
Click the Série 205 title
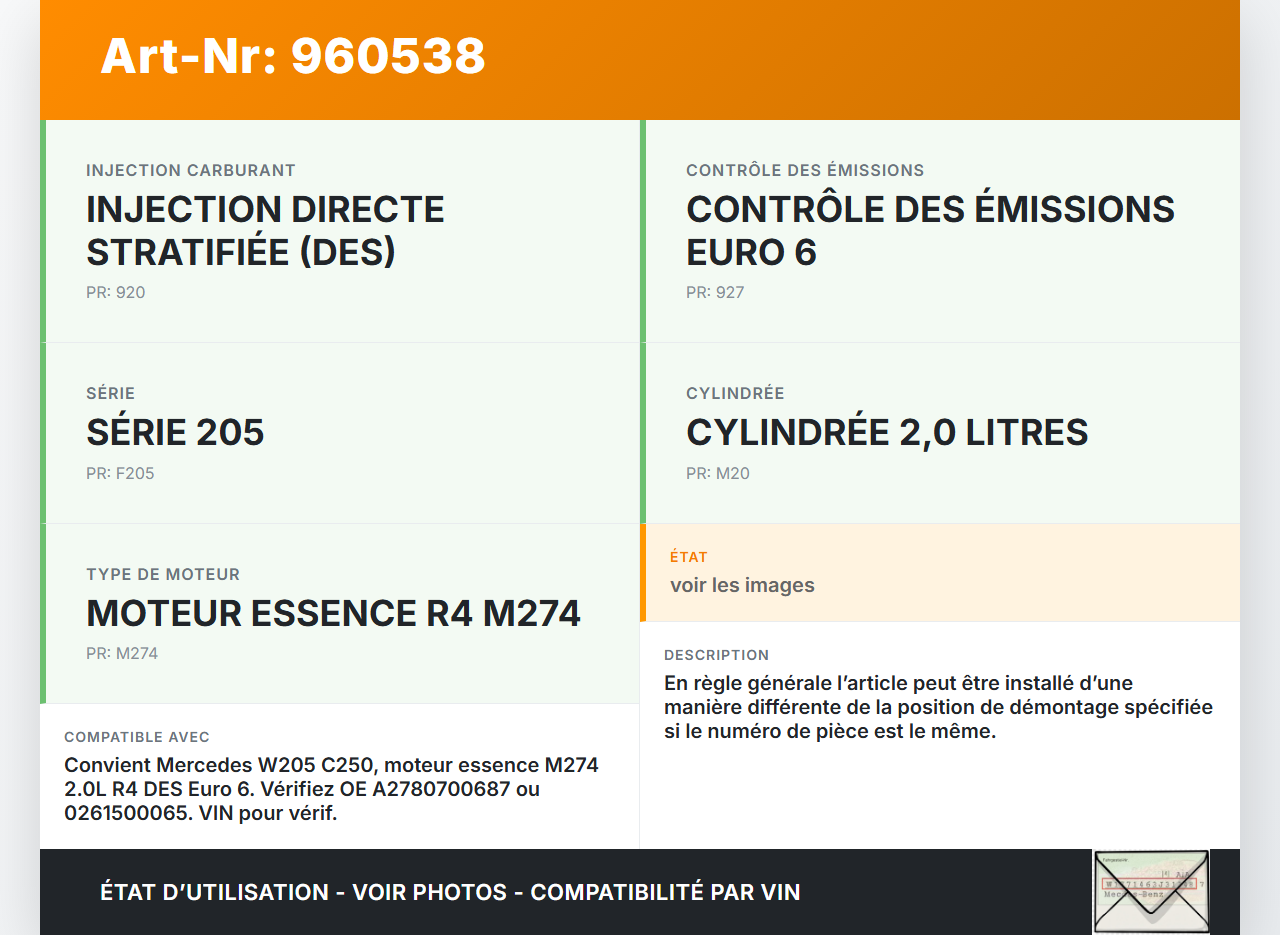[175, 432]
